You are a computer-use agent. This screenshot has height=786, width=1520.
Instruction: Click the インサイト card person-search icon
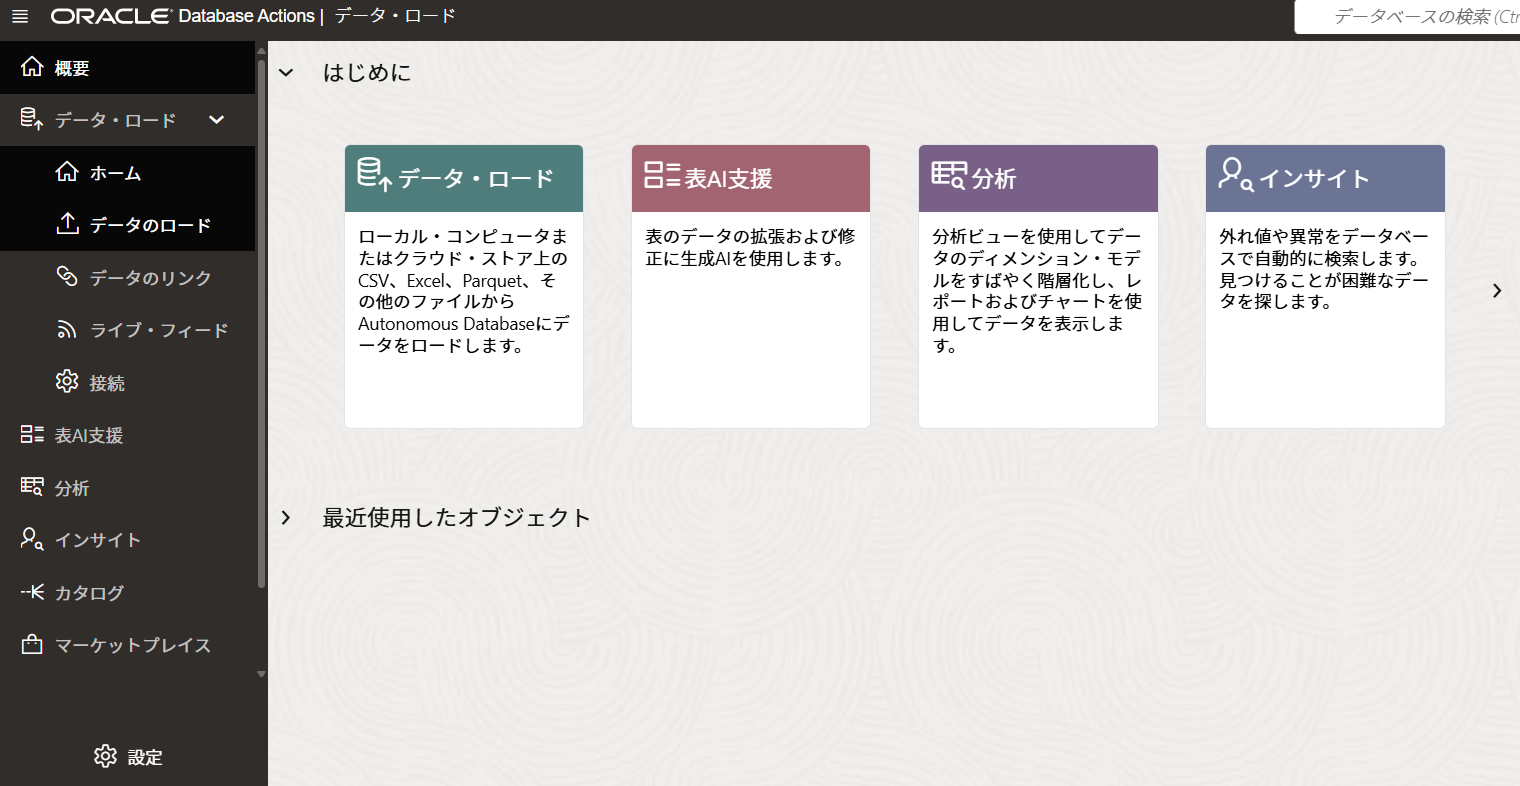point(1236,174)
